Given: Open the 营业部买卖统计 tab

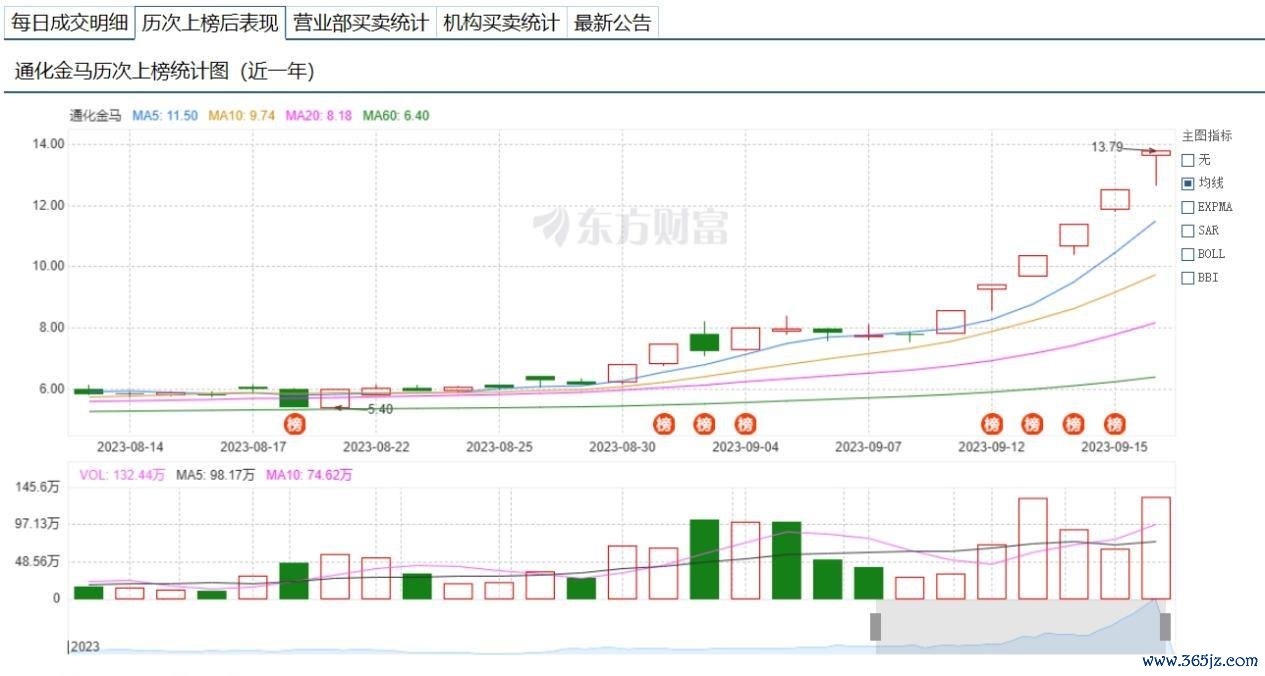Looking at the screenshot, I should coord(361,23).
